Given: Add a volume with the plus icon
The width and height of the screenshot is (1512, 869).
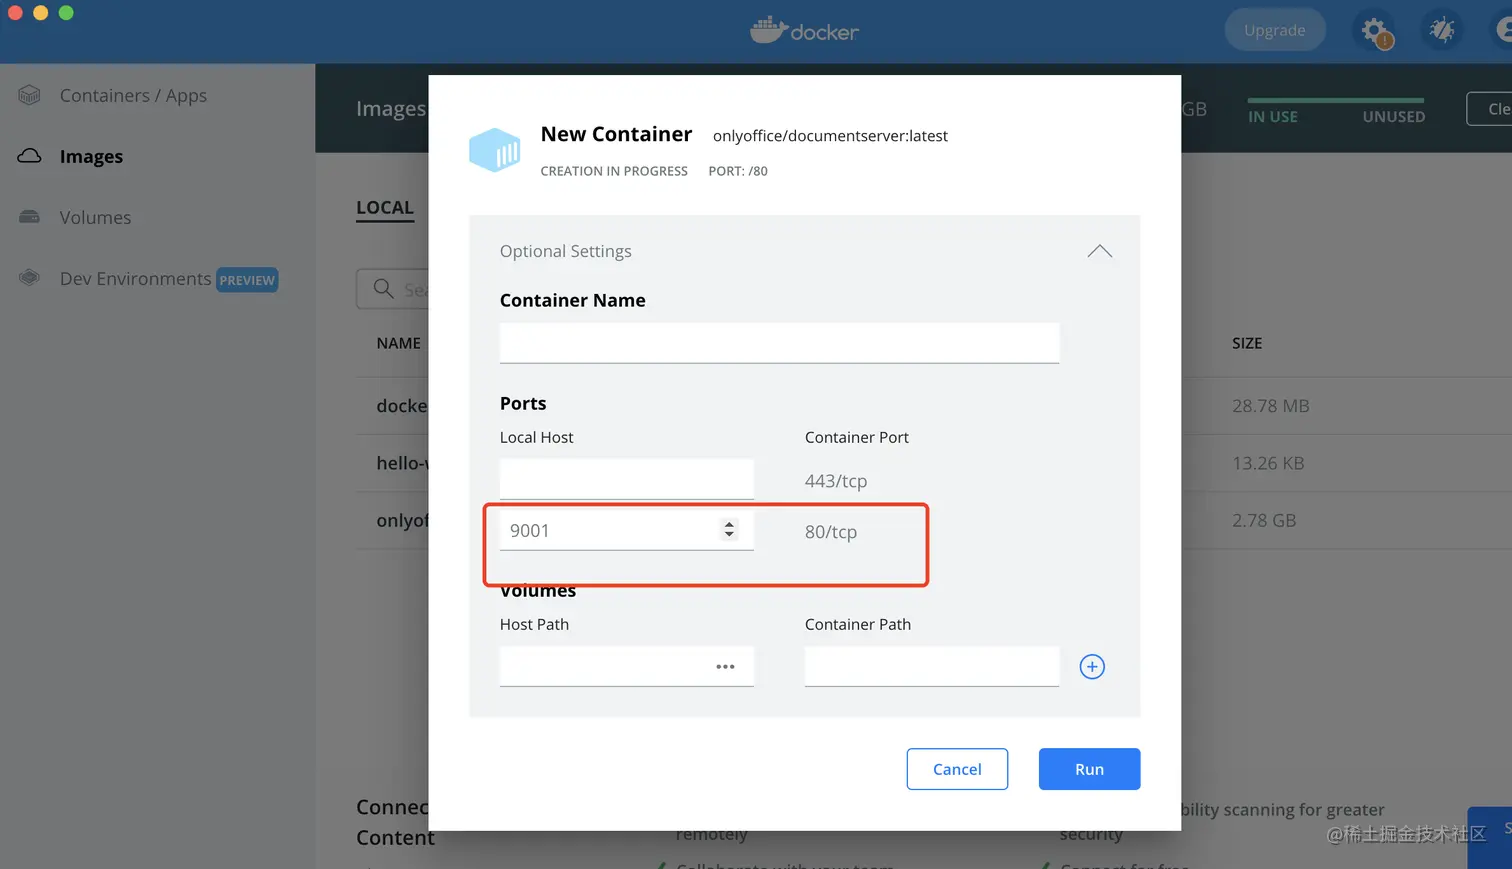Looking at the screenshot, I should (1092, 667).
